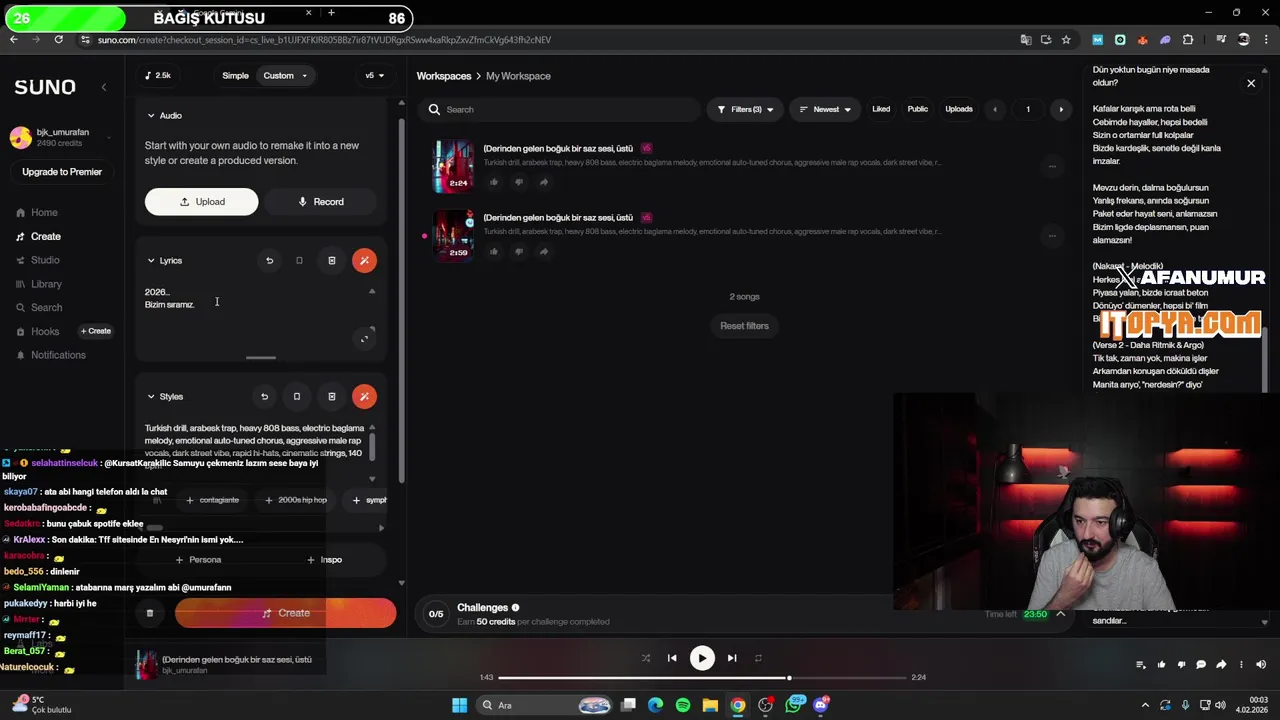This screenshot has height=720, width=1280.
Task: Toggle the Uploads filter
Action: point(959,109)
